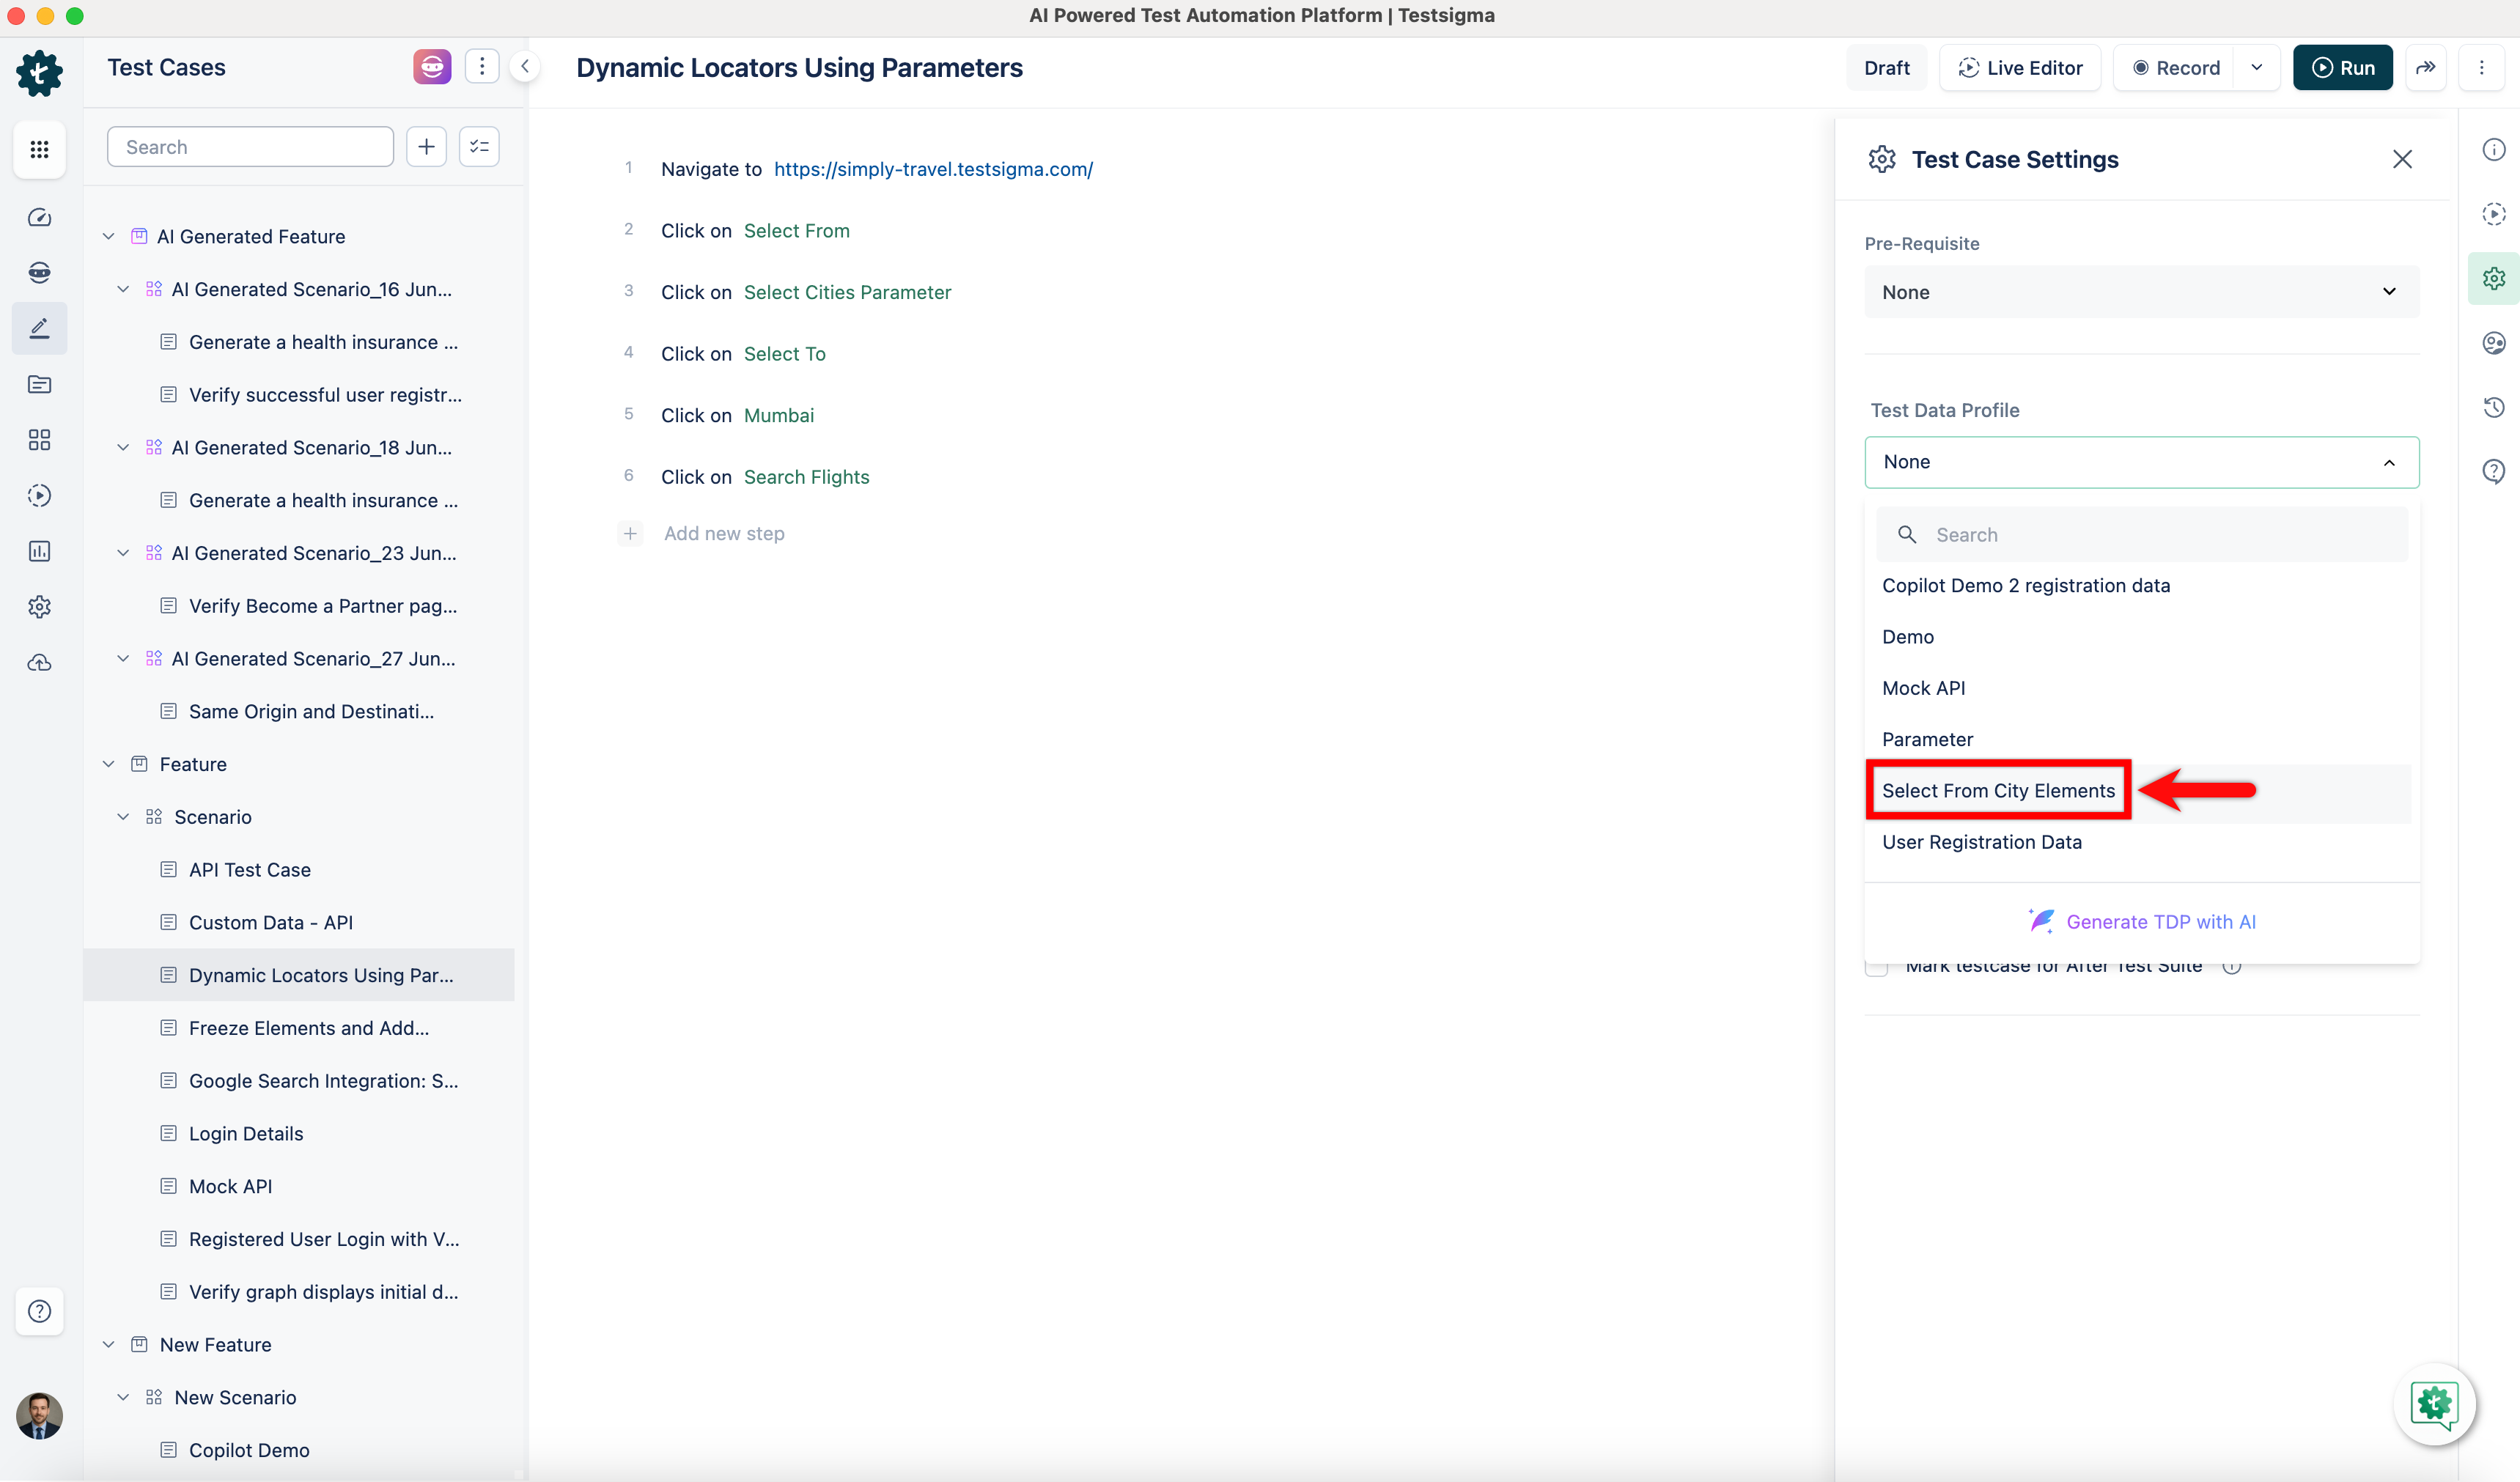This screenshot has height=1482, width=2520.
Task: Select Select From City Elements option
Action: [x=1998, y=790]
